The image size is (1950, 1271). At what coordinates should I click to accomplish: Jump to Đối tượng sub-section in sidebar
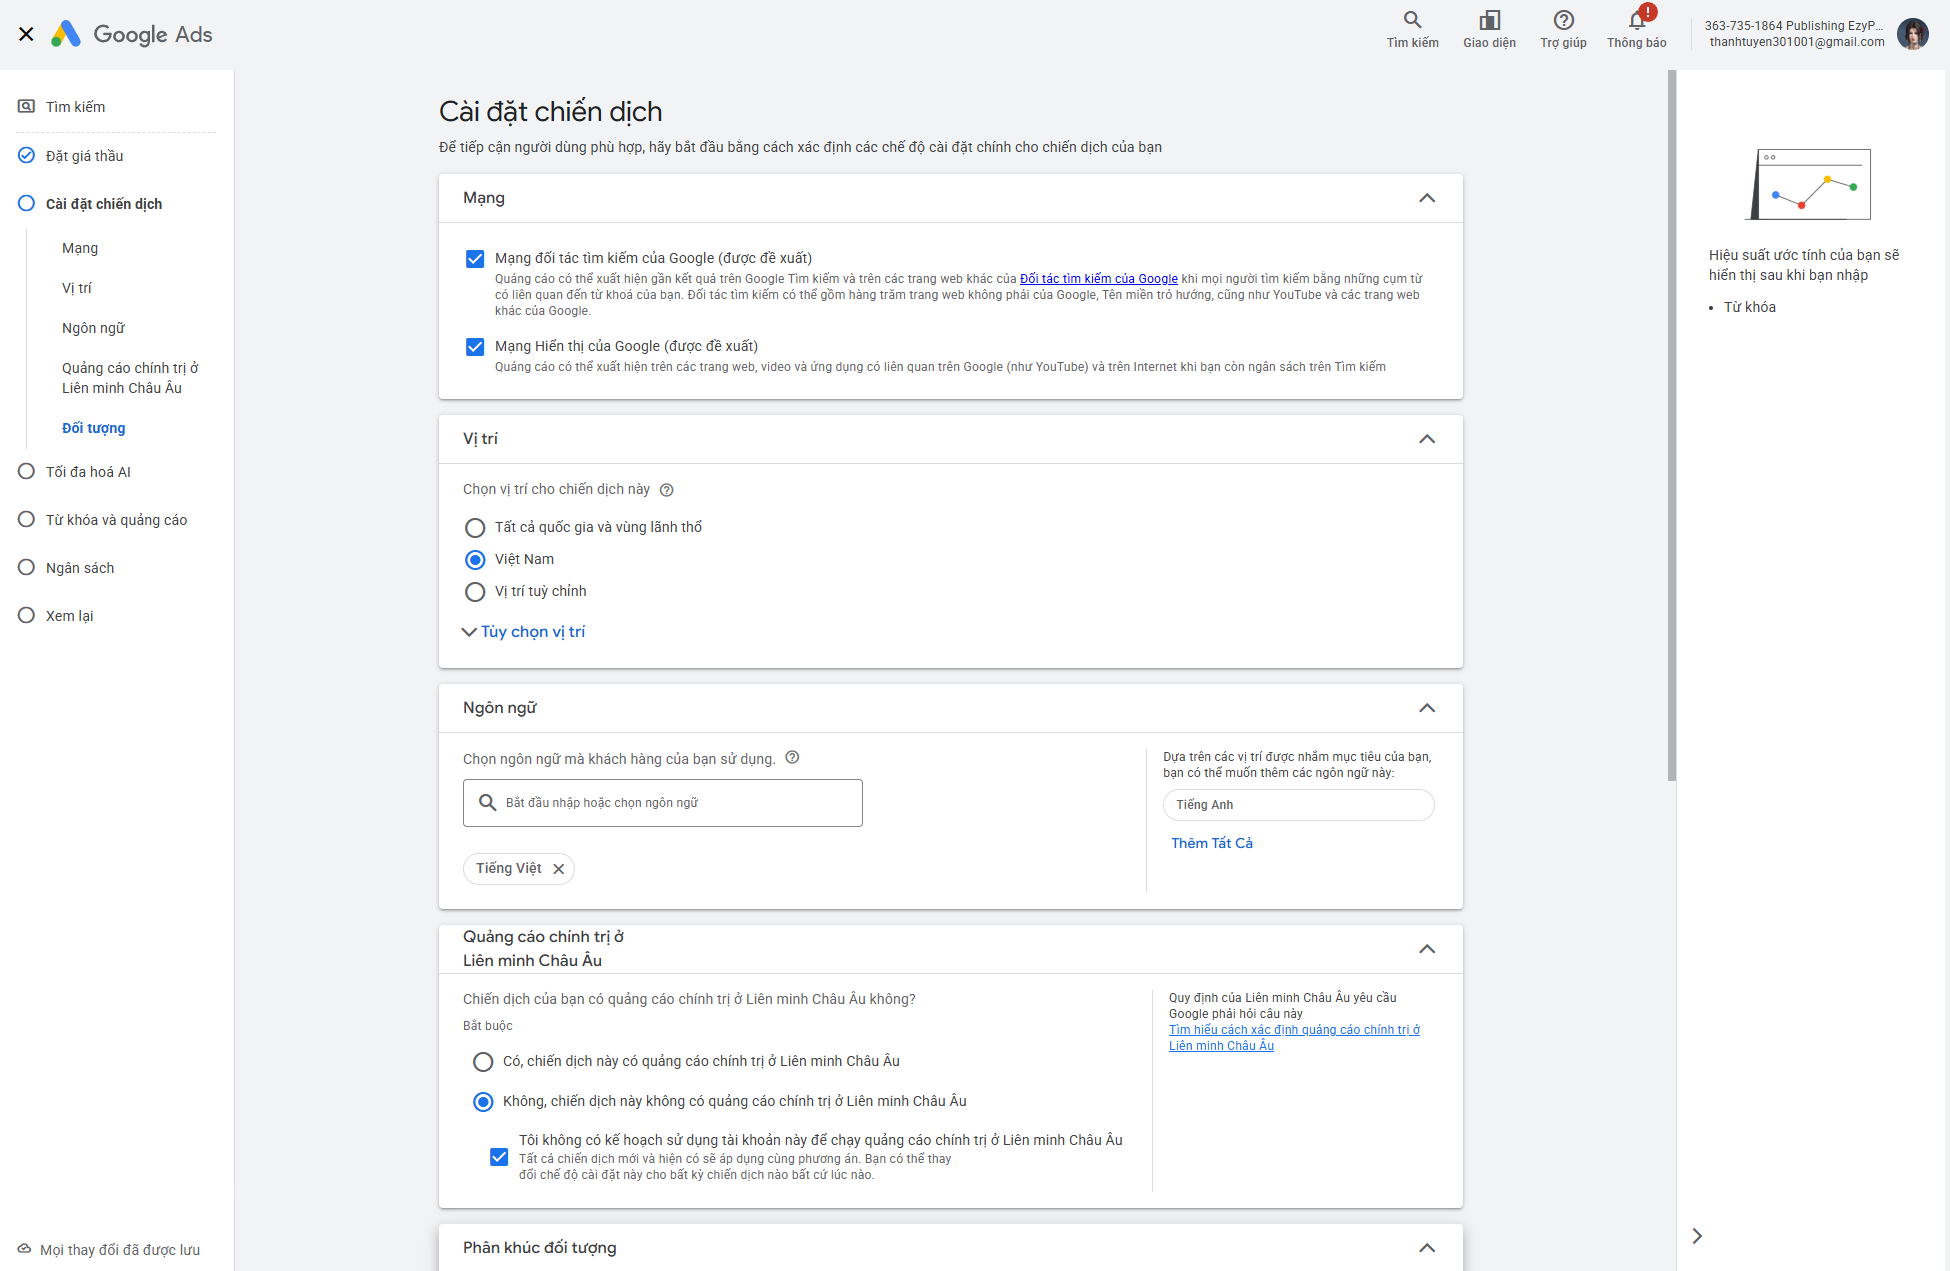click(94, 428)
